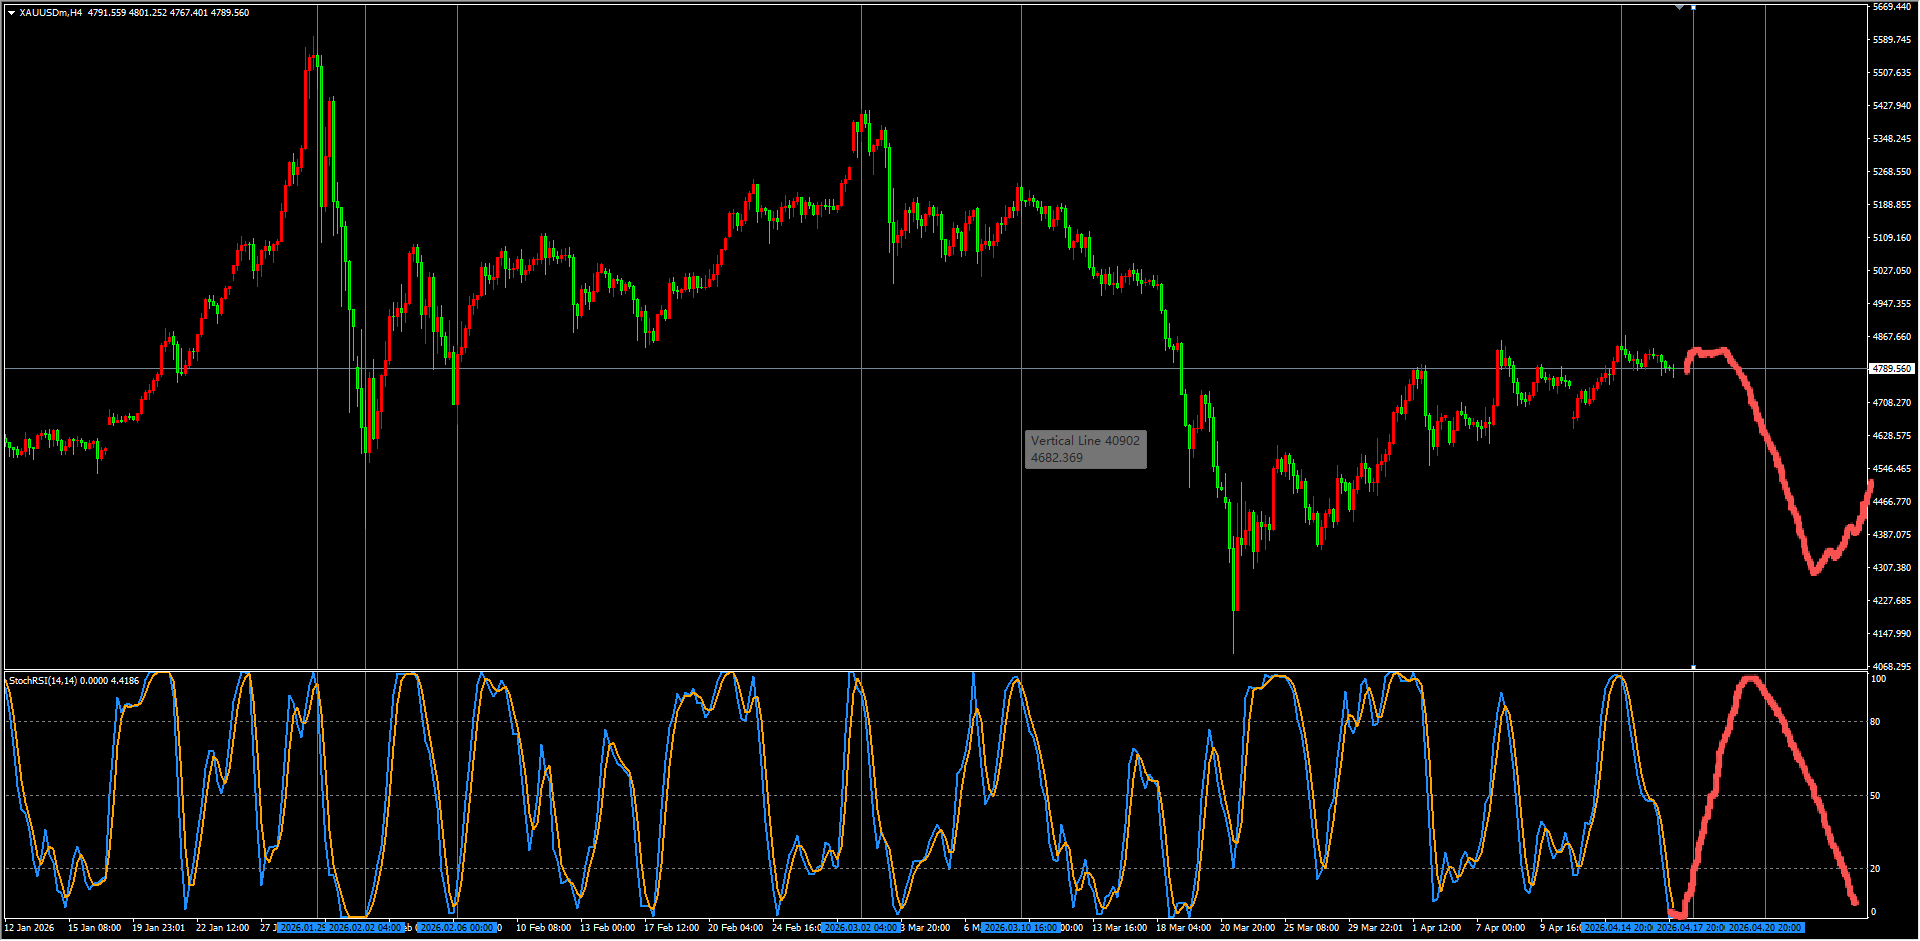The width and height of the screenshot is (1920, 941).
Task: Click the 4466.770 price scale label
Action: [1892, 502]
